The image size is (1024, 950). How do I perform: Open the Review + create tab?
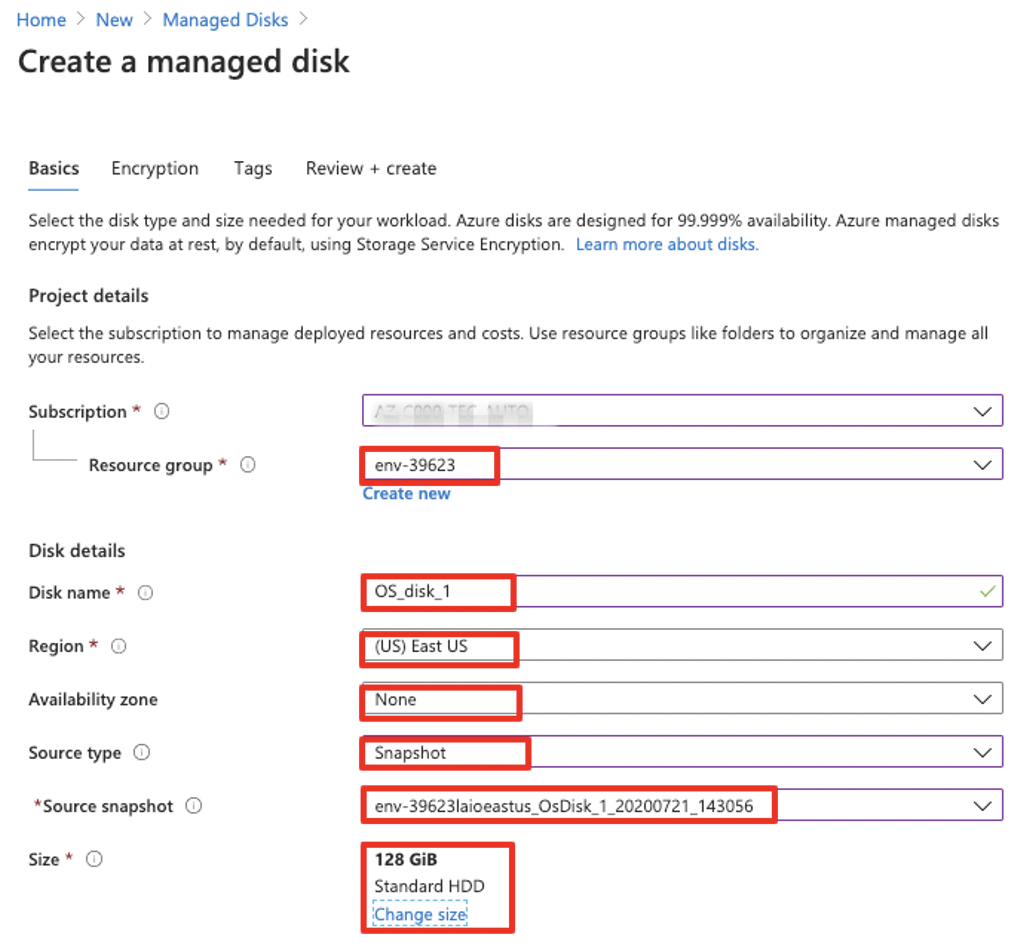pos(370,168)
